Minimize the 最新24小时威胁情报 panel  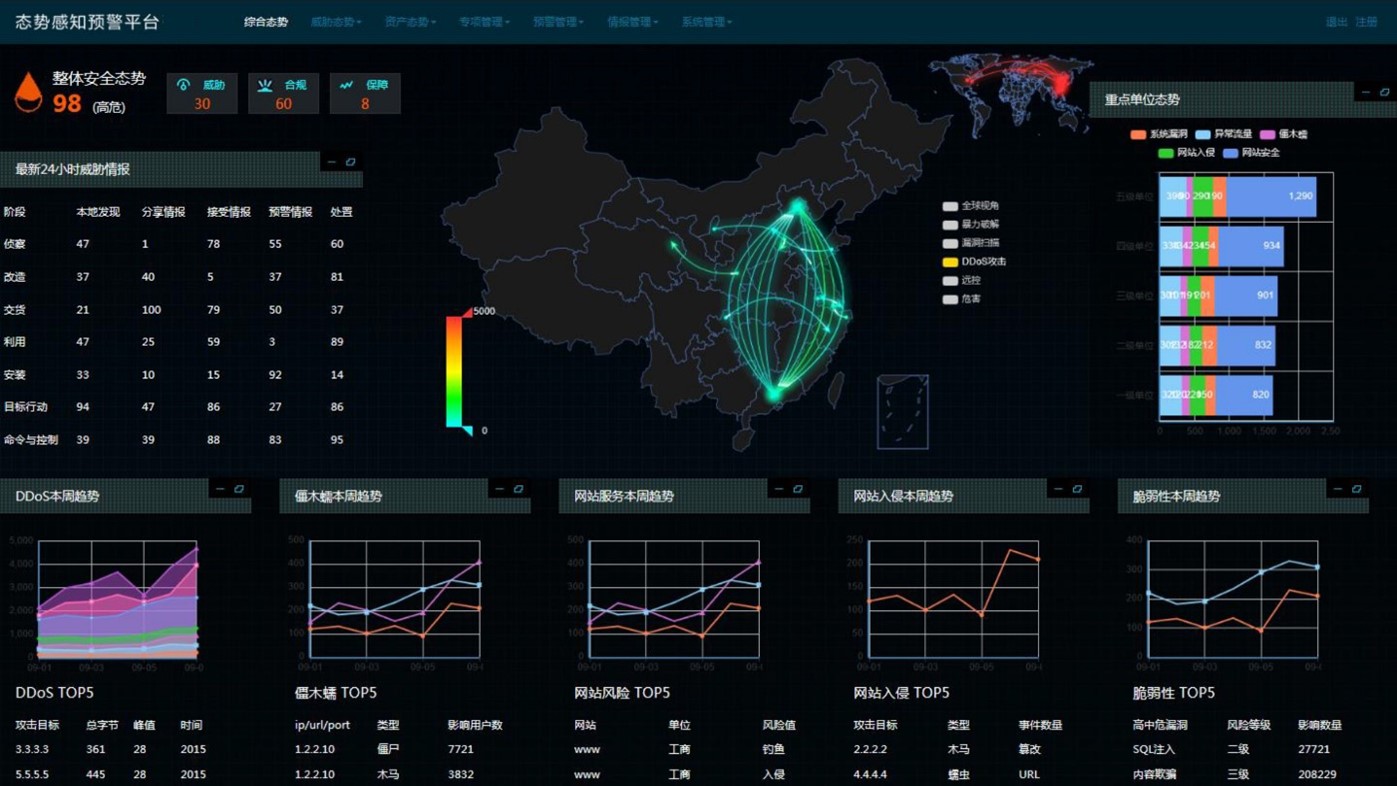coord(332,162)
